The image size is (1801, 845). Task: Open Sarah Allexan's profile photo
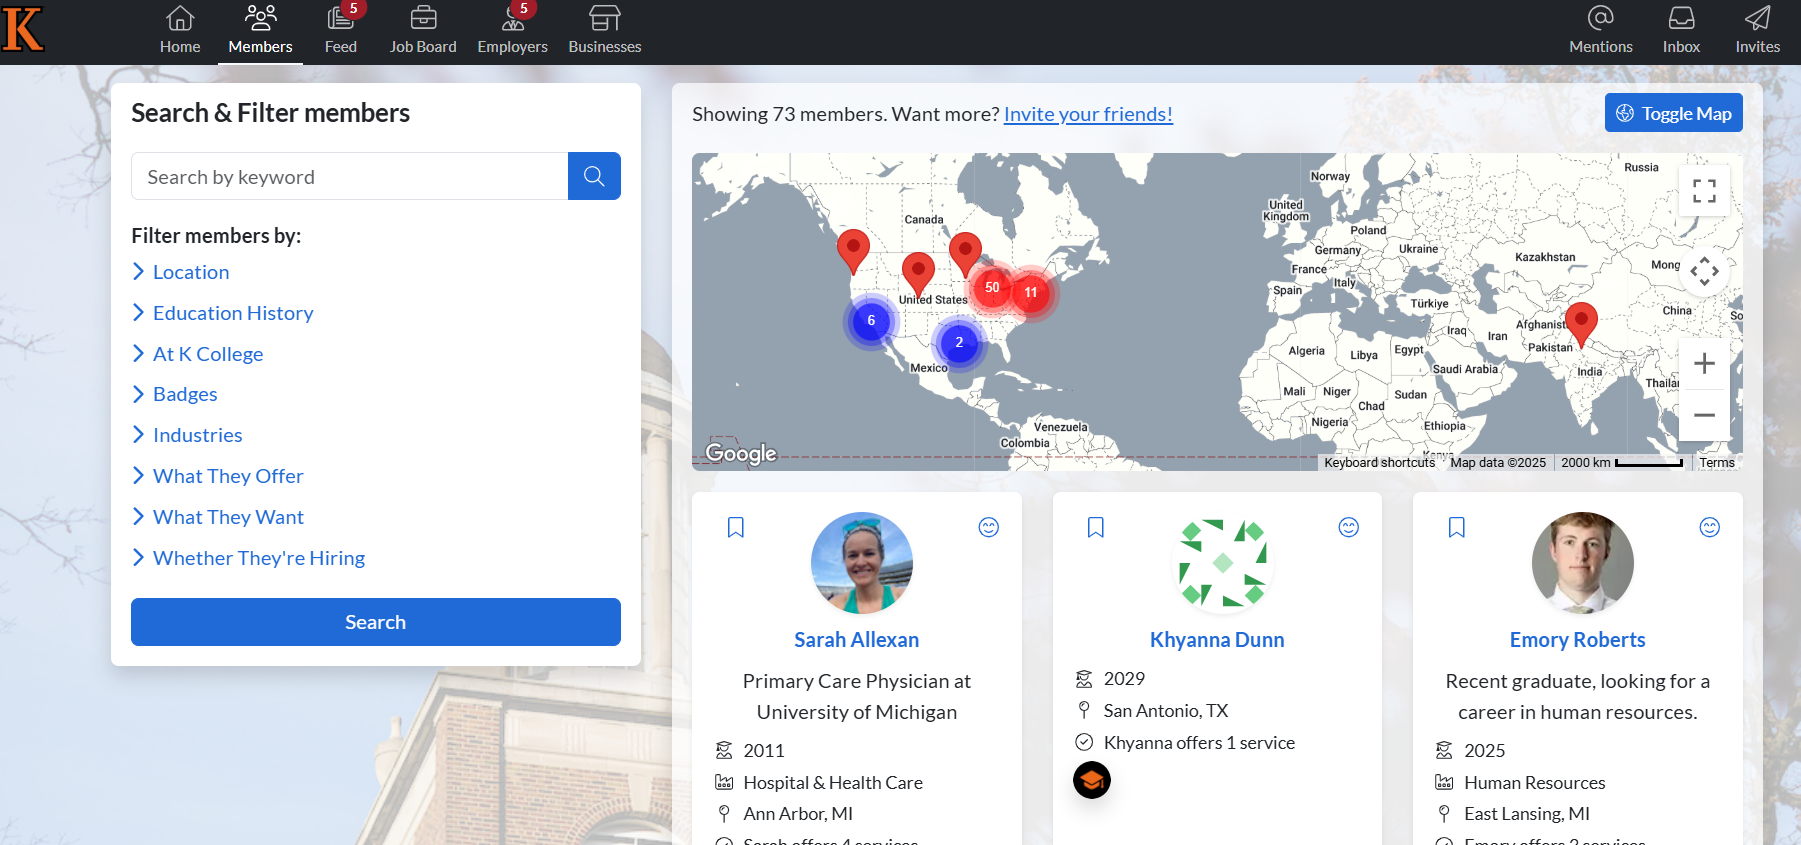(x=862, y=563)
